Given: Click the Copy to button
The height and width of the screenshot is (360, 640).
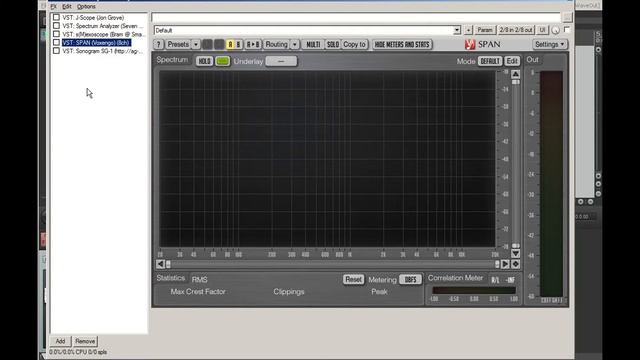Looking at the screenshot, I should [354, 44].
